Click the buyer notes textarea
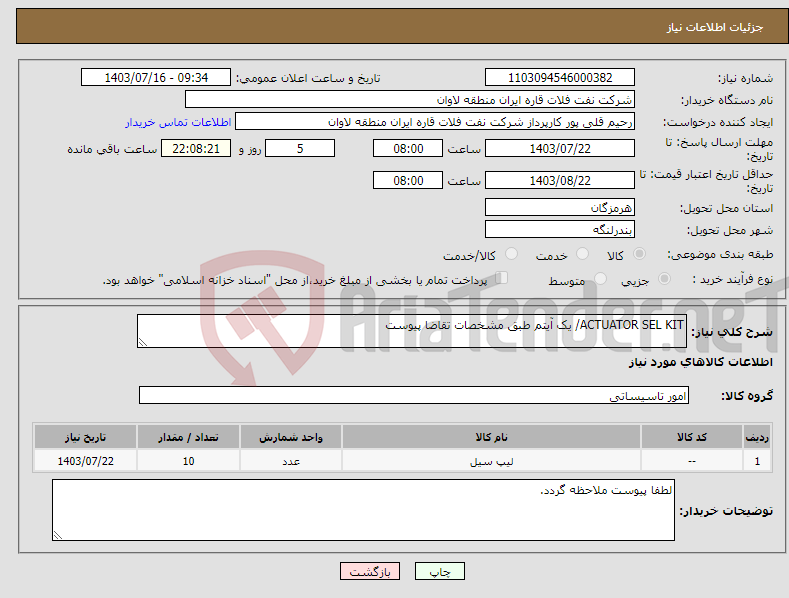The width and height of the screenshot is (789, 598). coord(363,510)
